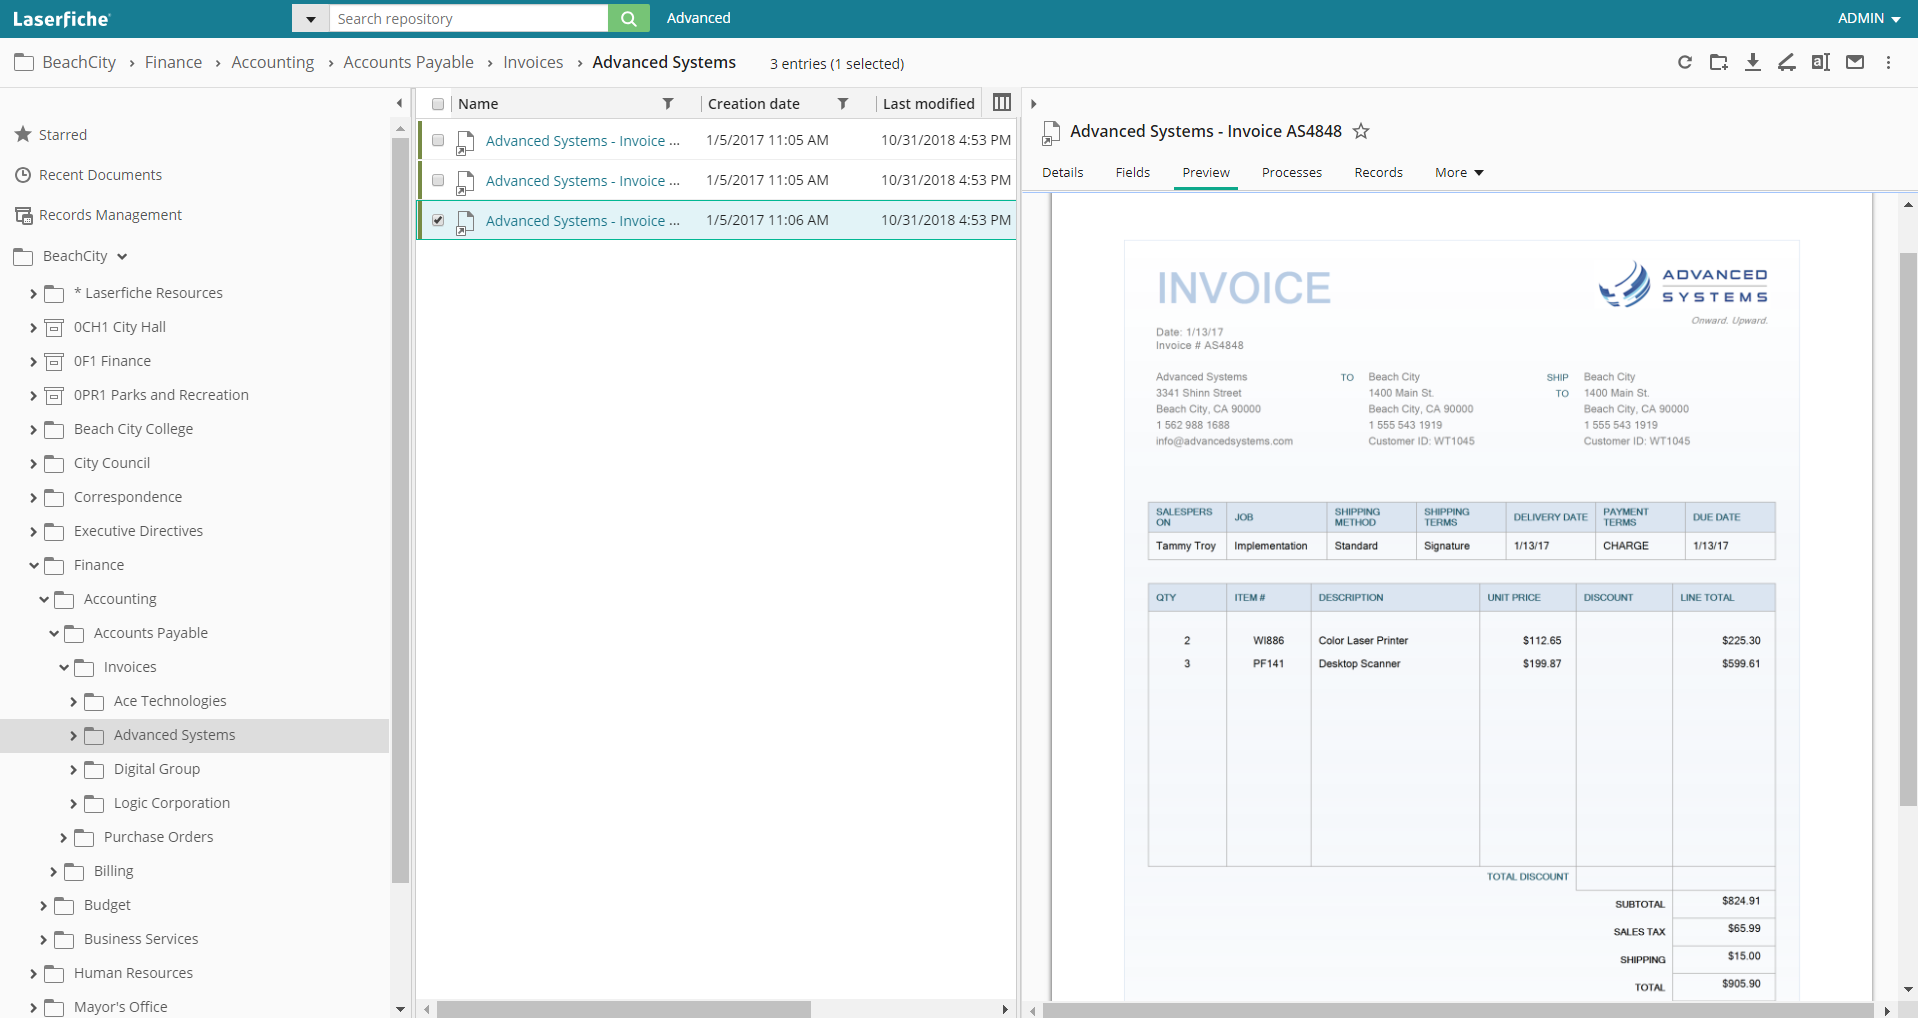Download the selected invoice
Viewport: 1918px width, 1018px height.
(x=1753, y=62)
